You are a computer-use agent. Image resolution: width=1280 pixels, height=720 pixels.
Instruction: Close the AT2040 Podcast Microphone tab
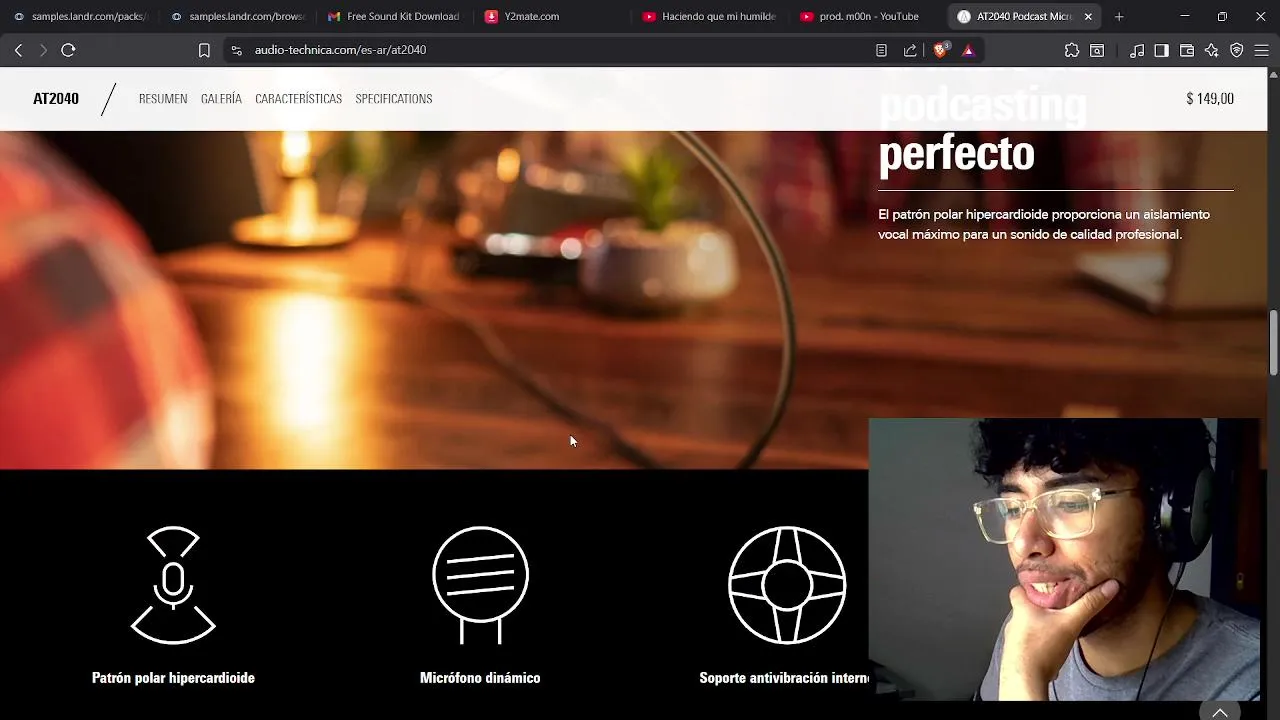(1088, 16)
